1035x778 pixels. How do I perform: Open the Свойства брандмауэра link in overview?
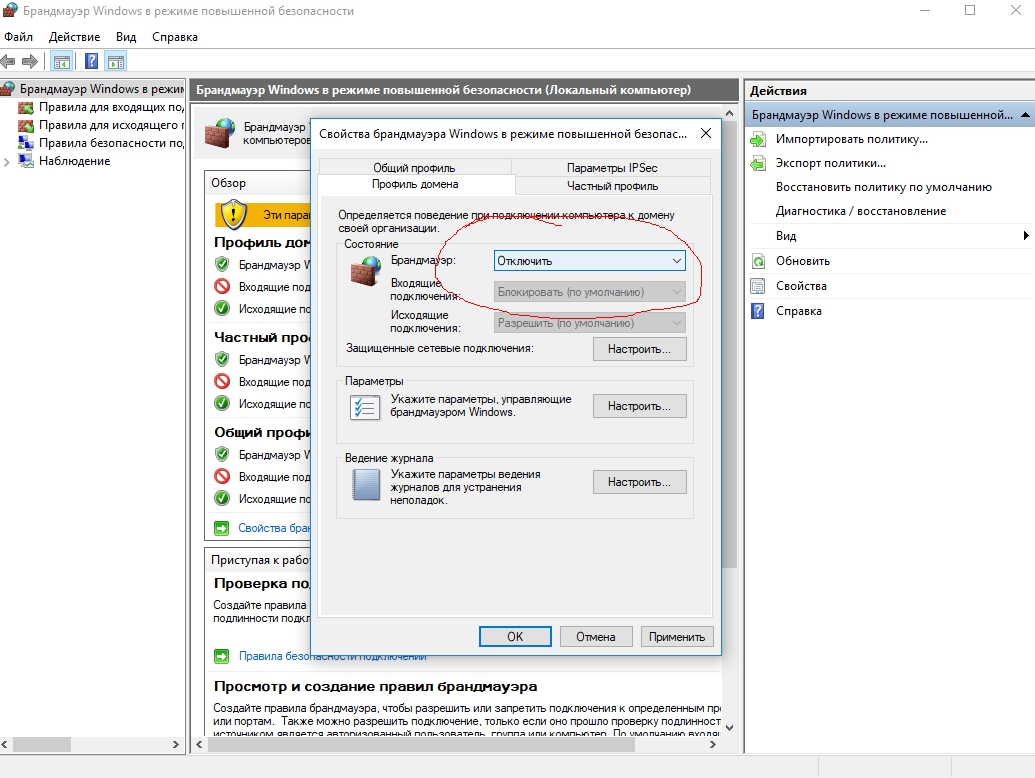[274, 528]
